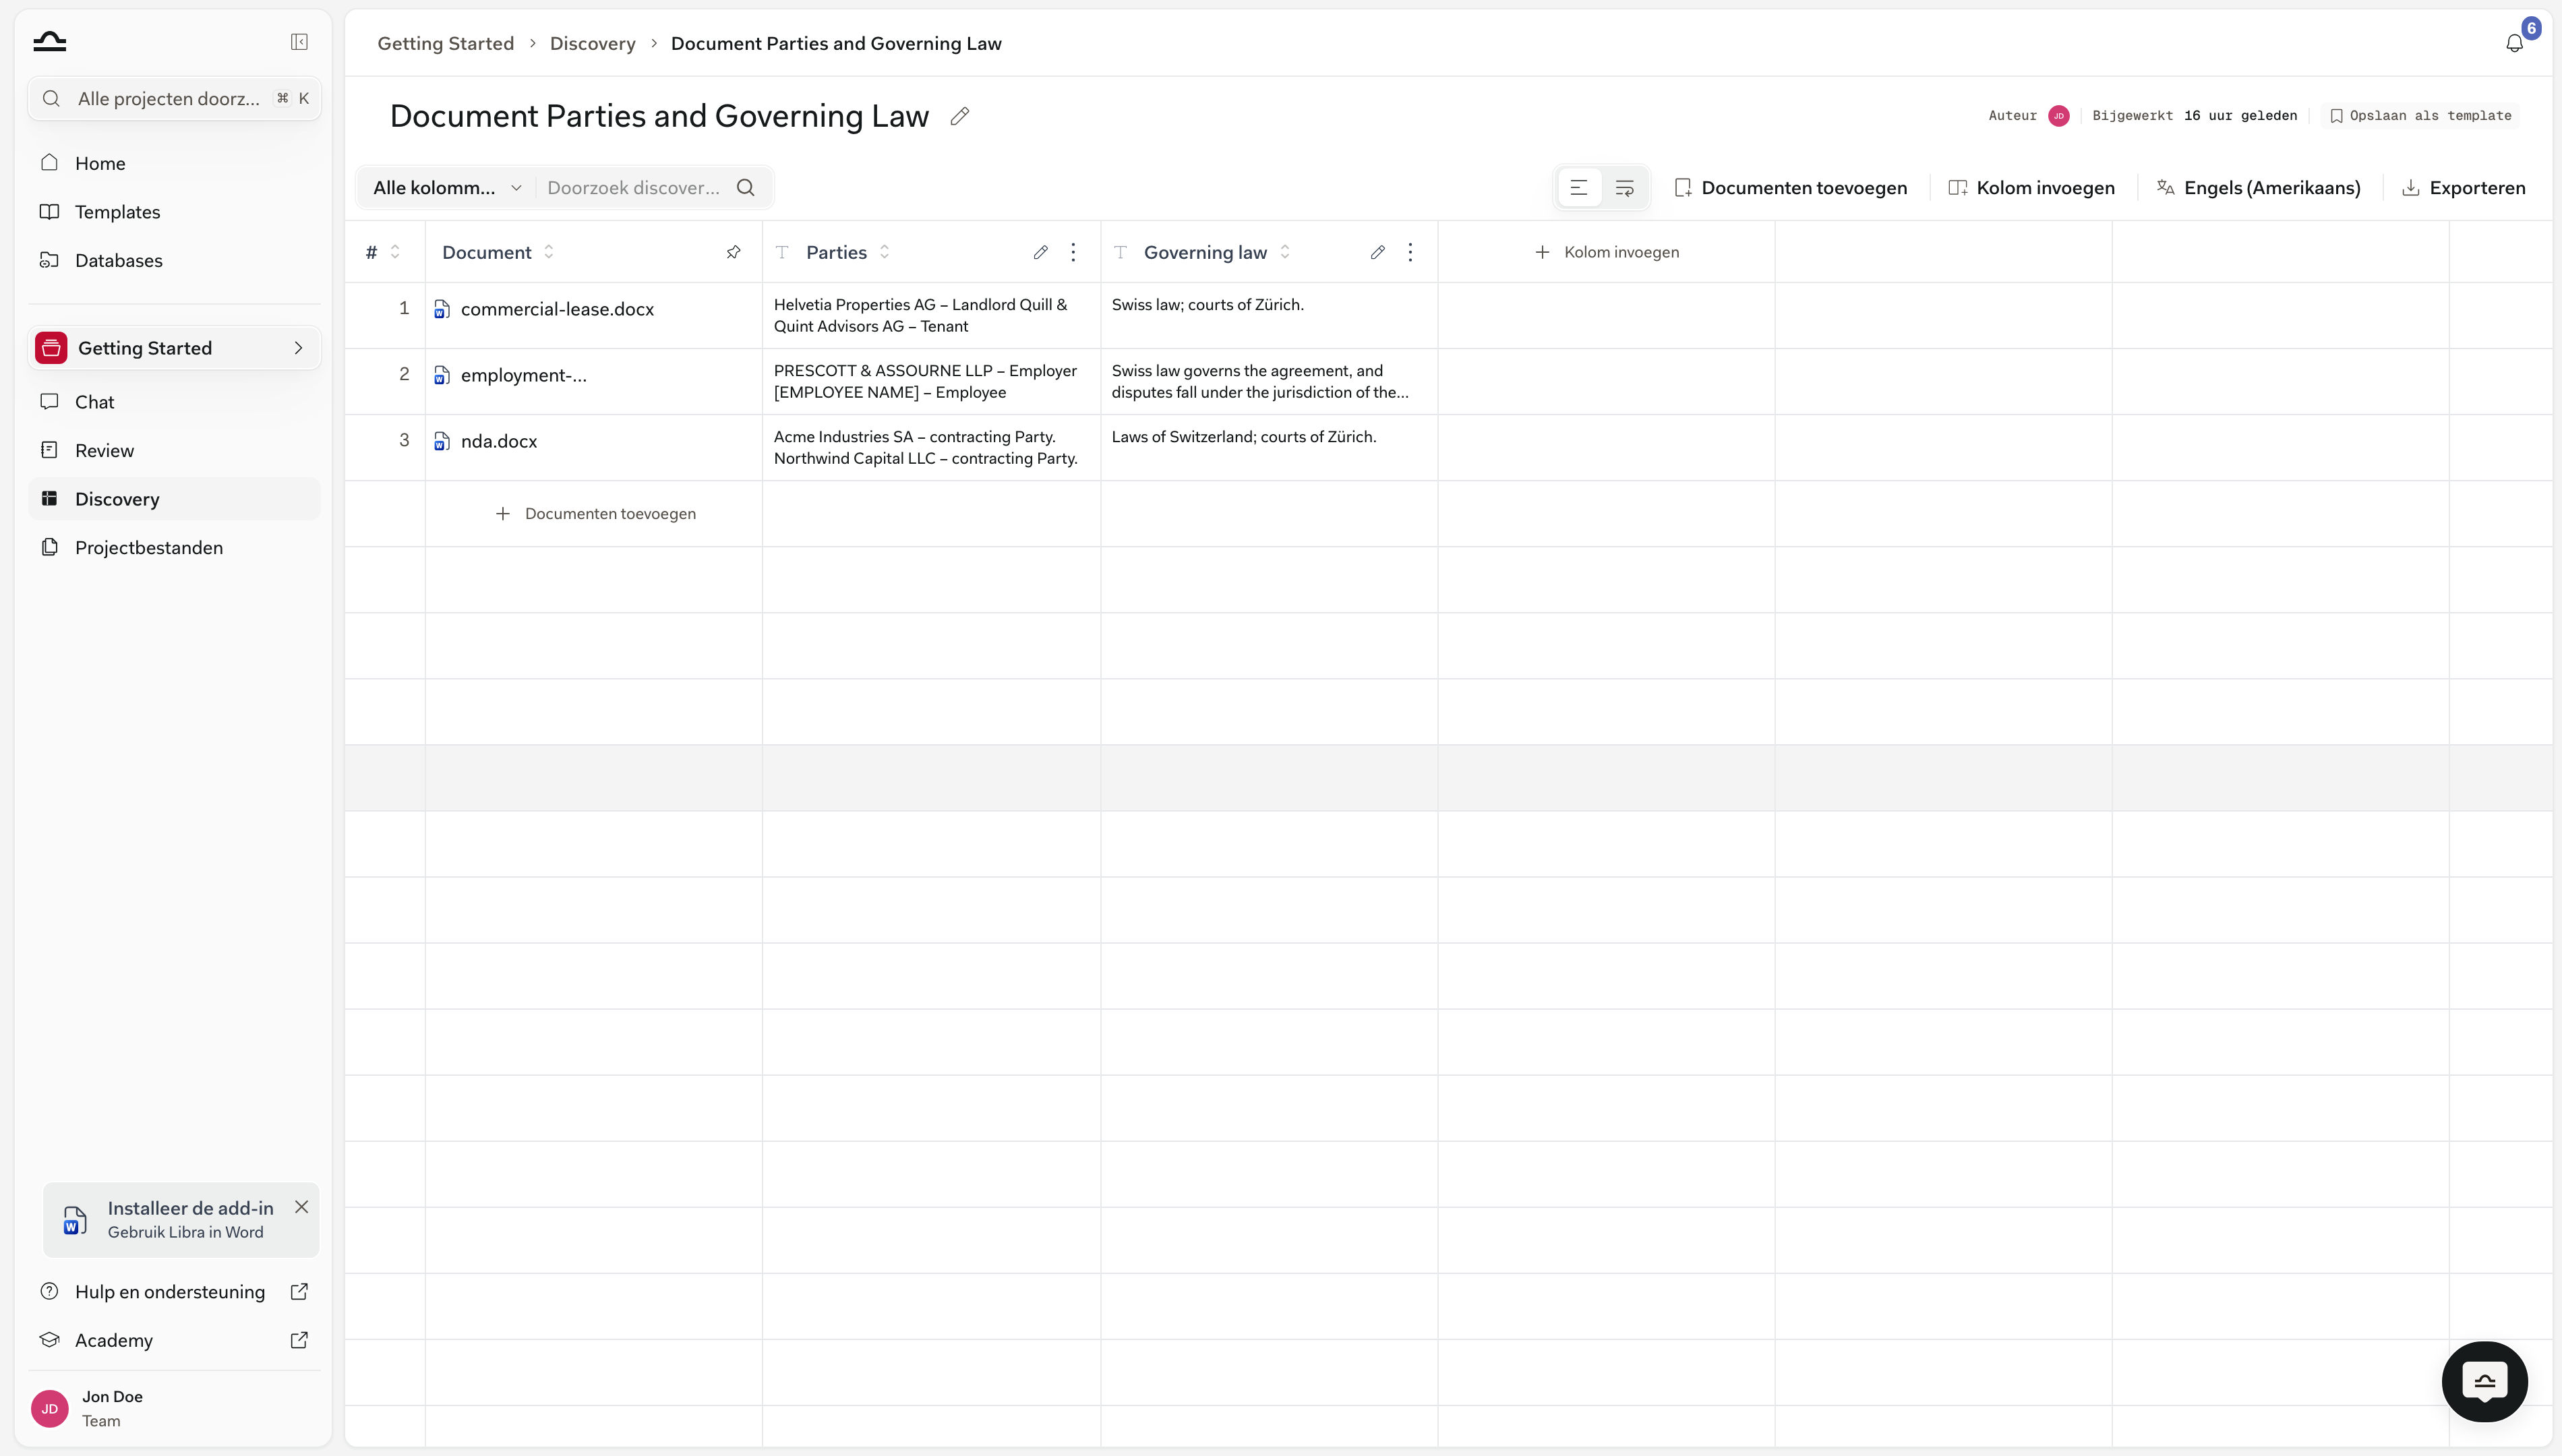Open the Governing law column options menu
This screenshot has height=1456, width=2562.
[x=1410, y=252]
